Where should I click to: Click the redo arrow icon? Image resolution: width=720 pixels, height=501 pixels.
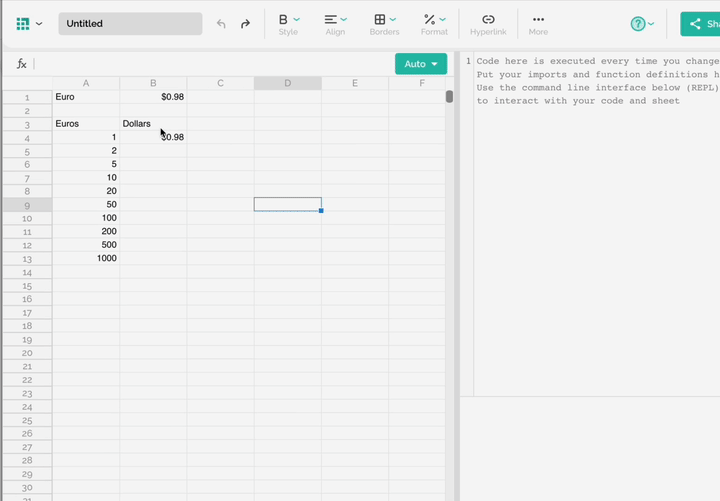tap(245, 24)
